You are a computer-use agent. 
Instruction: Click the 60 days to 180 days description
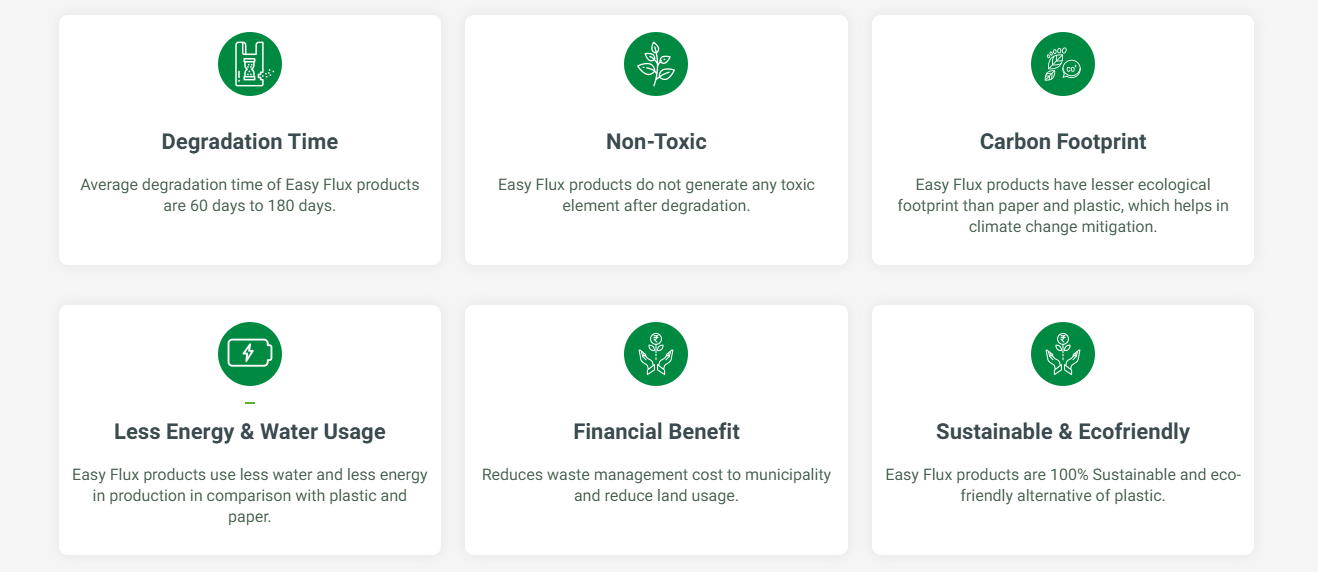click(x=250, y=195)
